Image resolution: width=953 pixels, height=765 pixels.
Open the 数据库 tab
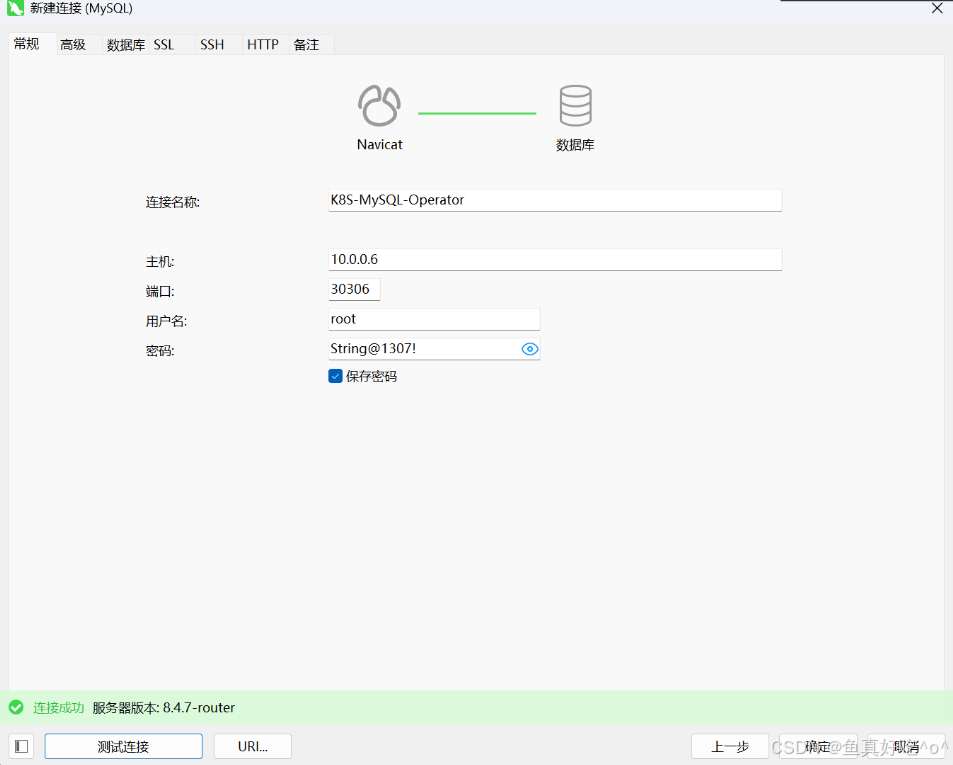point(125,45)
